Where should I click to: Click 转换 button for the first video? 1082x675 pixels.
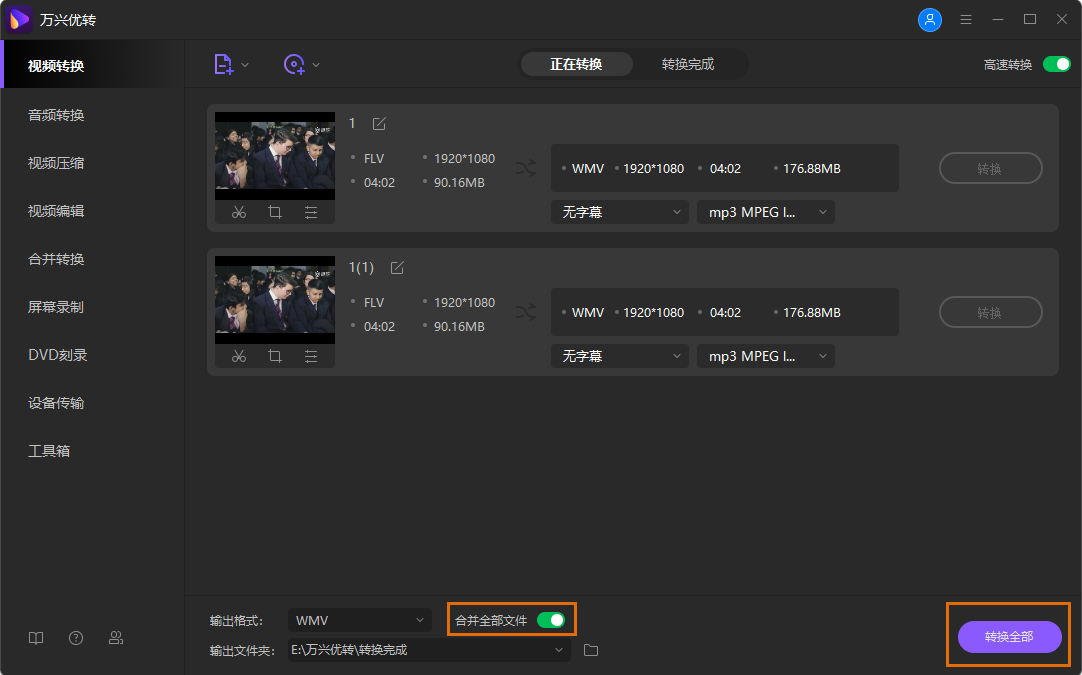[990, 168]
